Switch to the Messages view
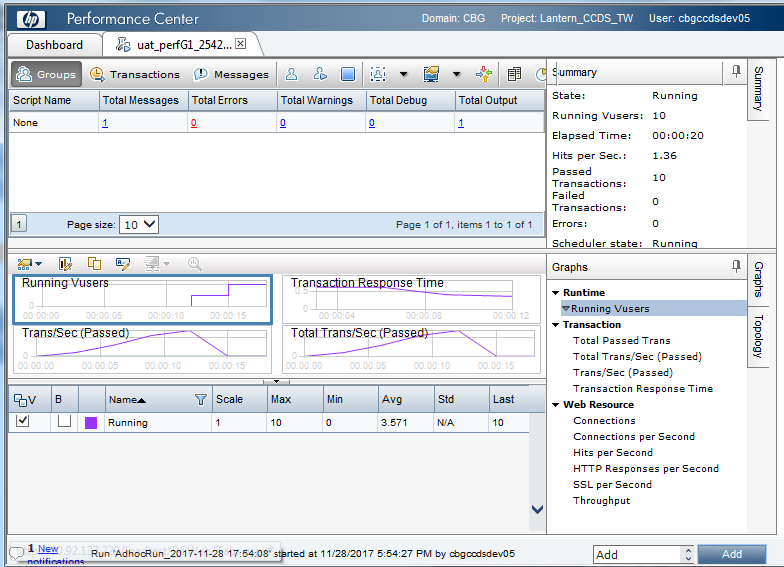784x567 pixels. (232, 74)
